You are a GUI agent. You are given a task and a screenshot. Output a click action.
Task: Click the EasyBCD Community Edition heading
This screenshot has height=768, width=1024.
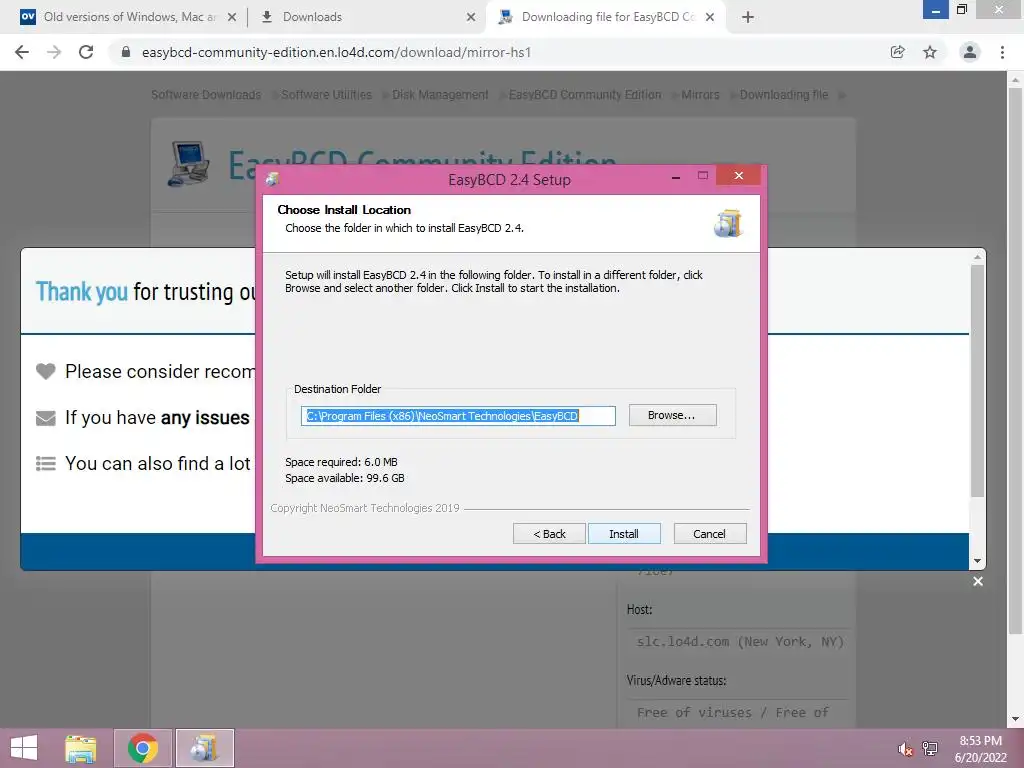(422, 163)
